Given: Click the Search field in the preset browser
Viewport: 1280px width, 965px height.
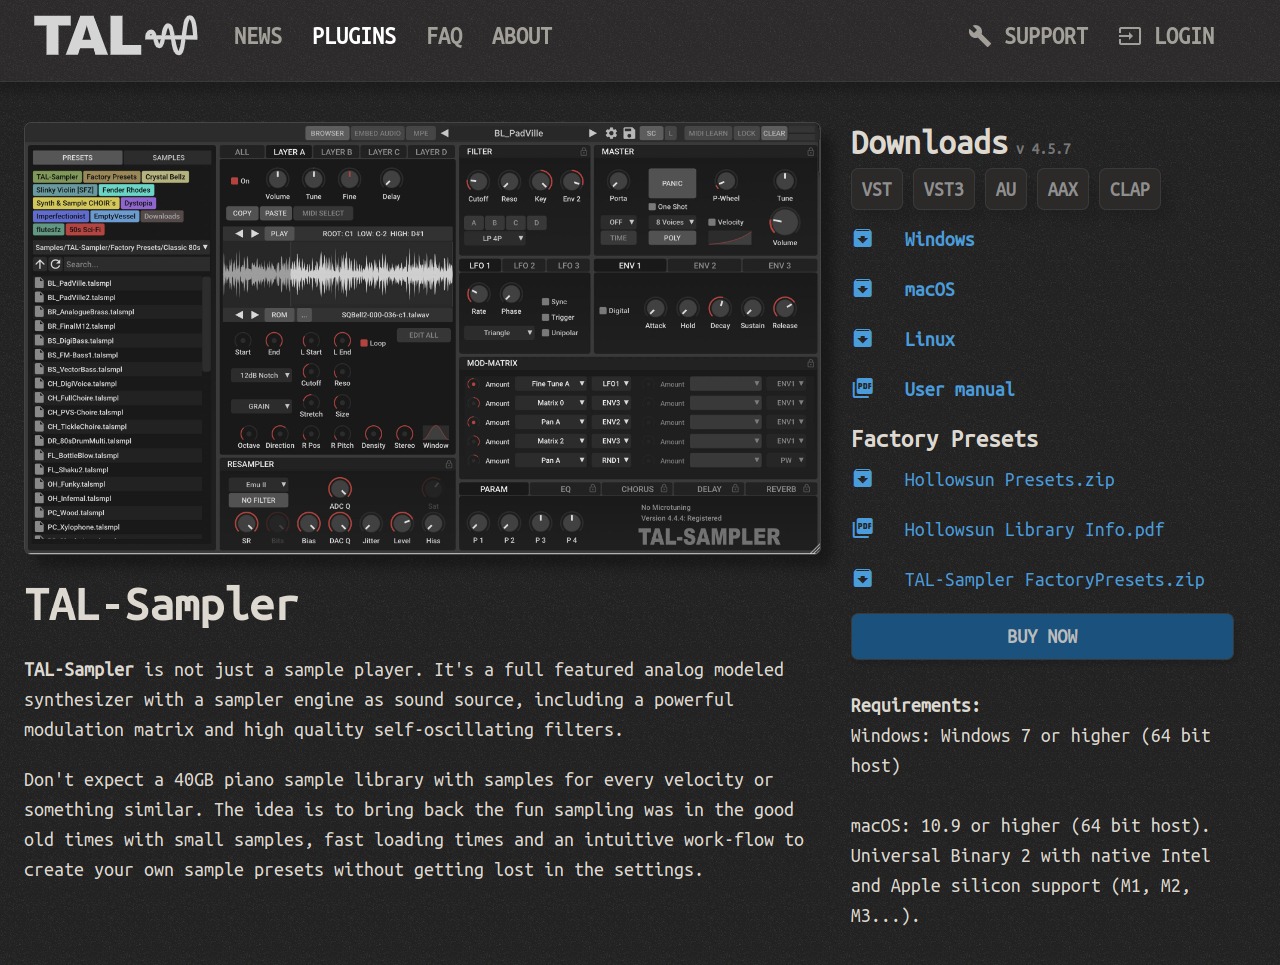Looking at the screenshot, I should [x=130, y=264].
